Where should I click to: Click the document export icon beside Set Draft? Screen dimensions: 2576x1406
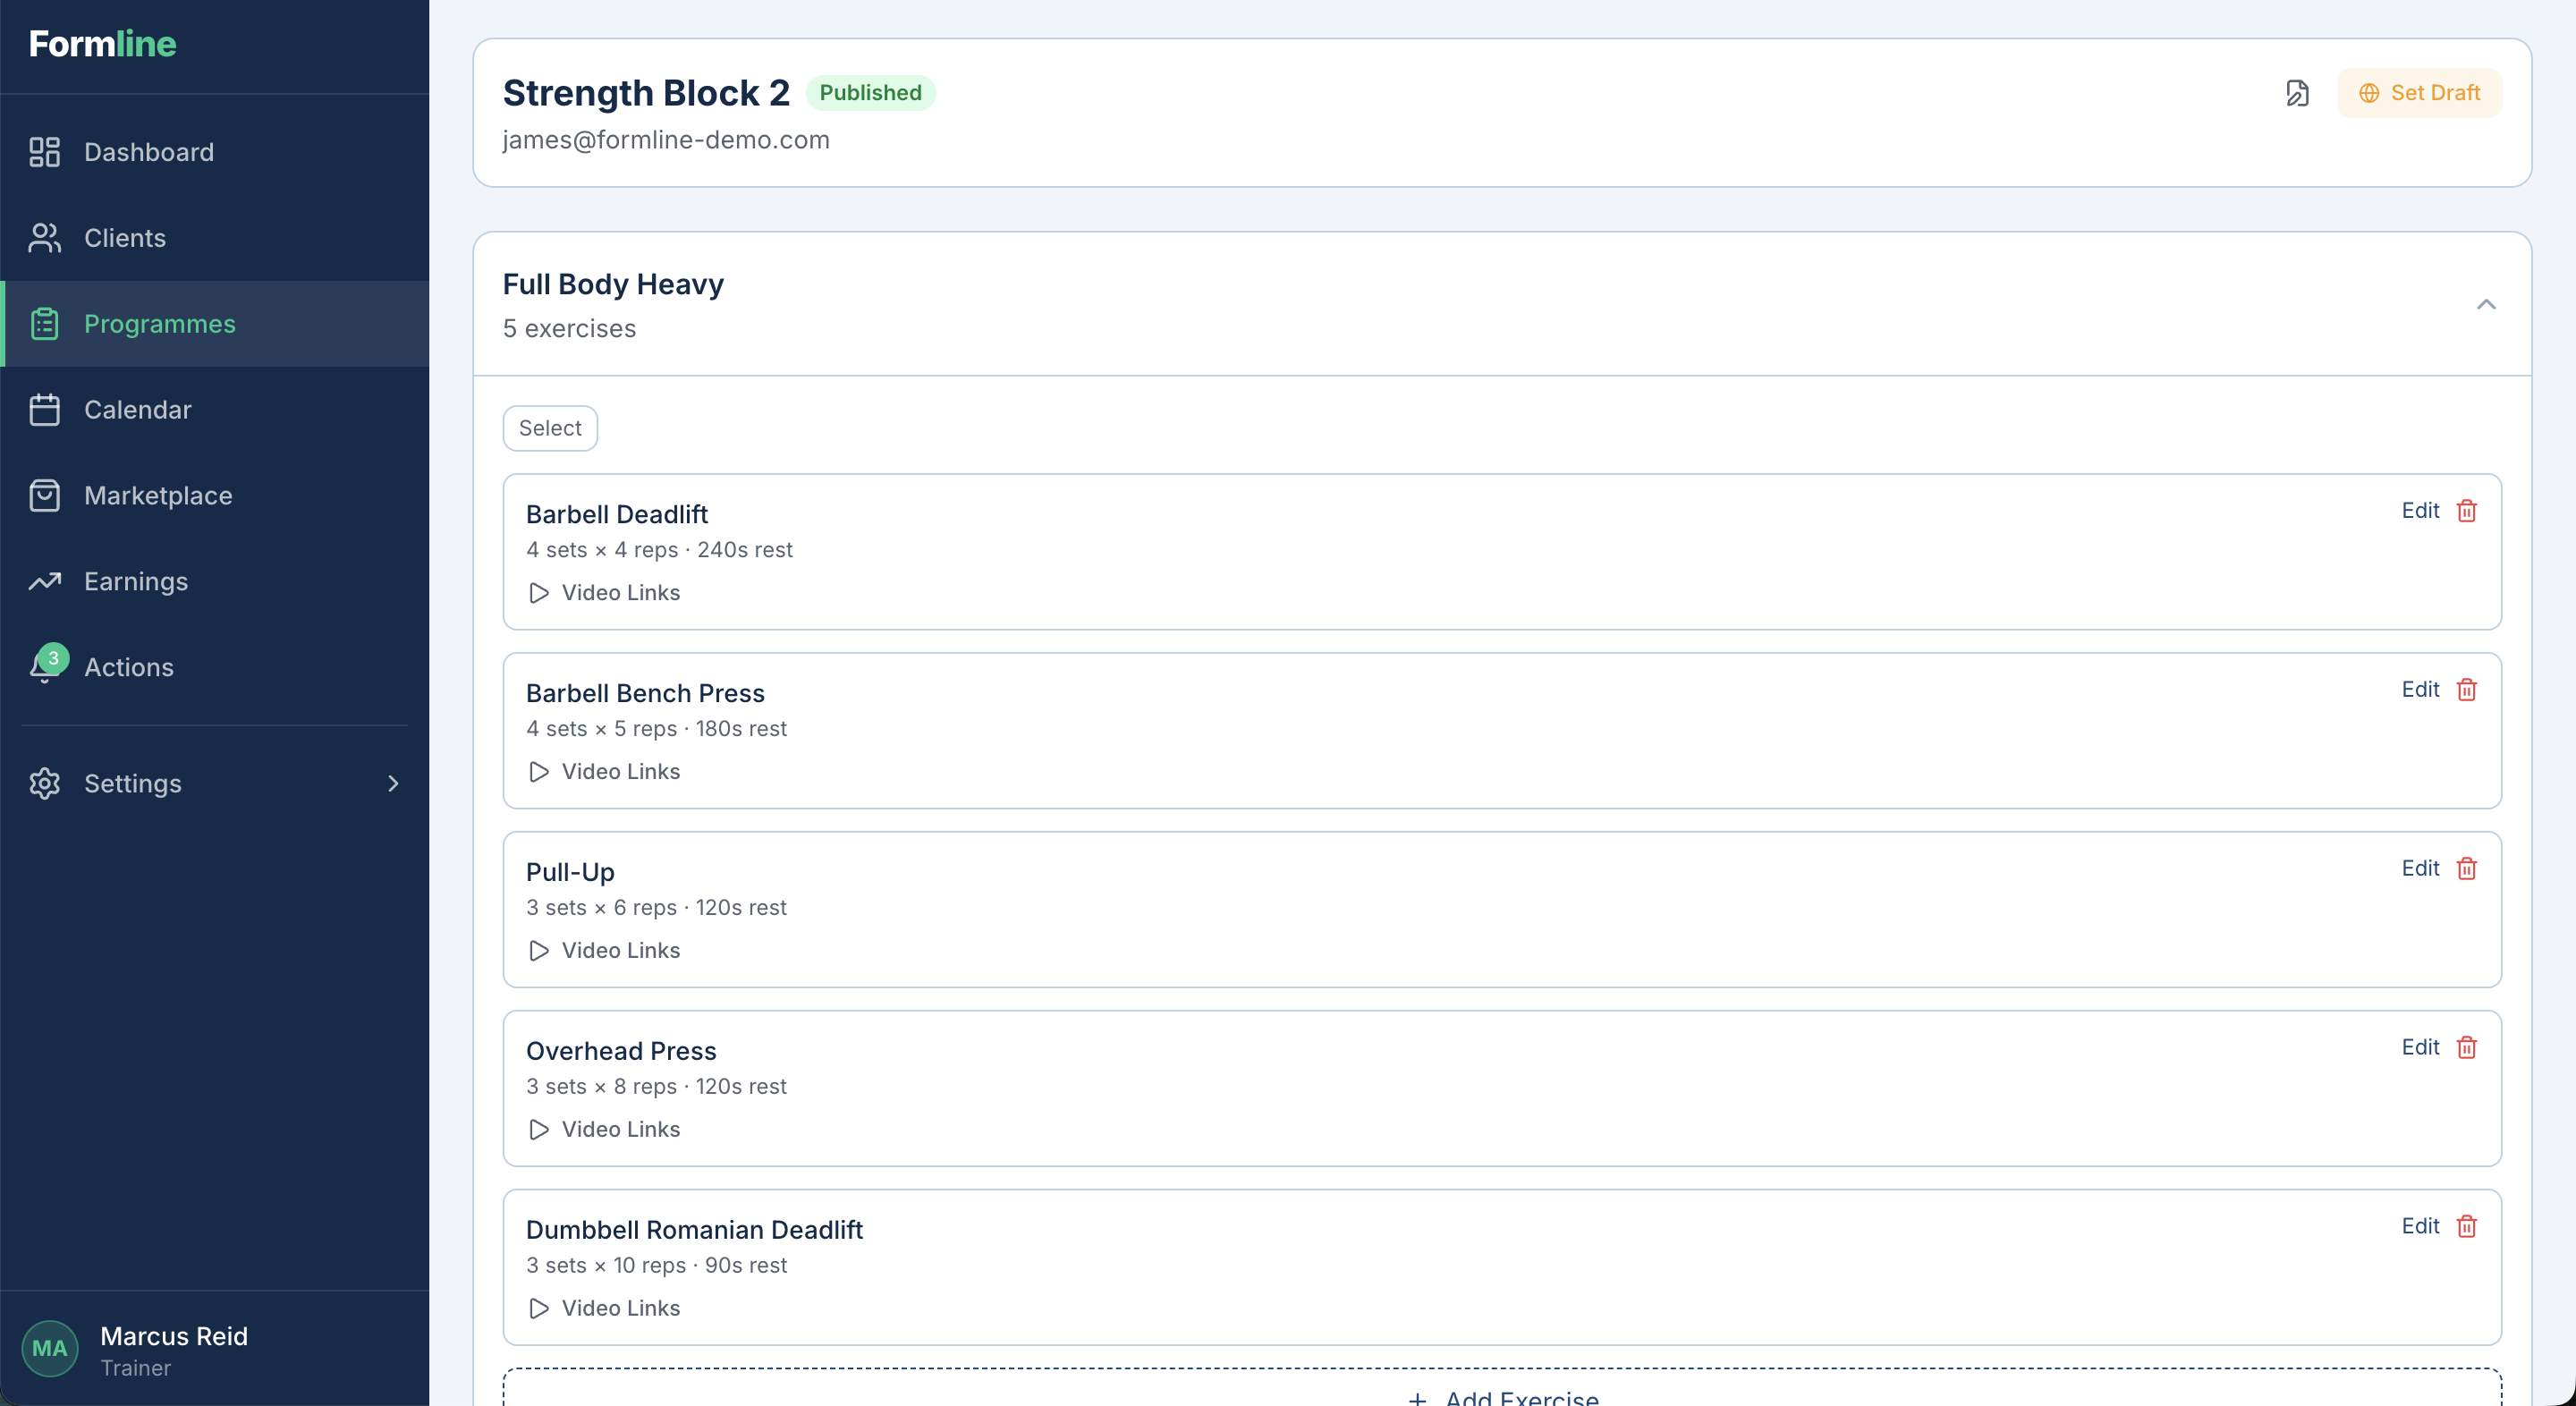[2297, 93]
